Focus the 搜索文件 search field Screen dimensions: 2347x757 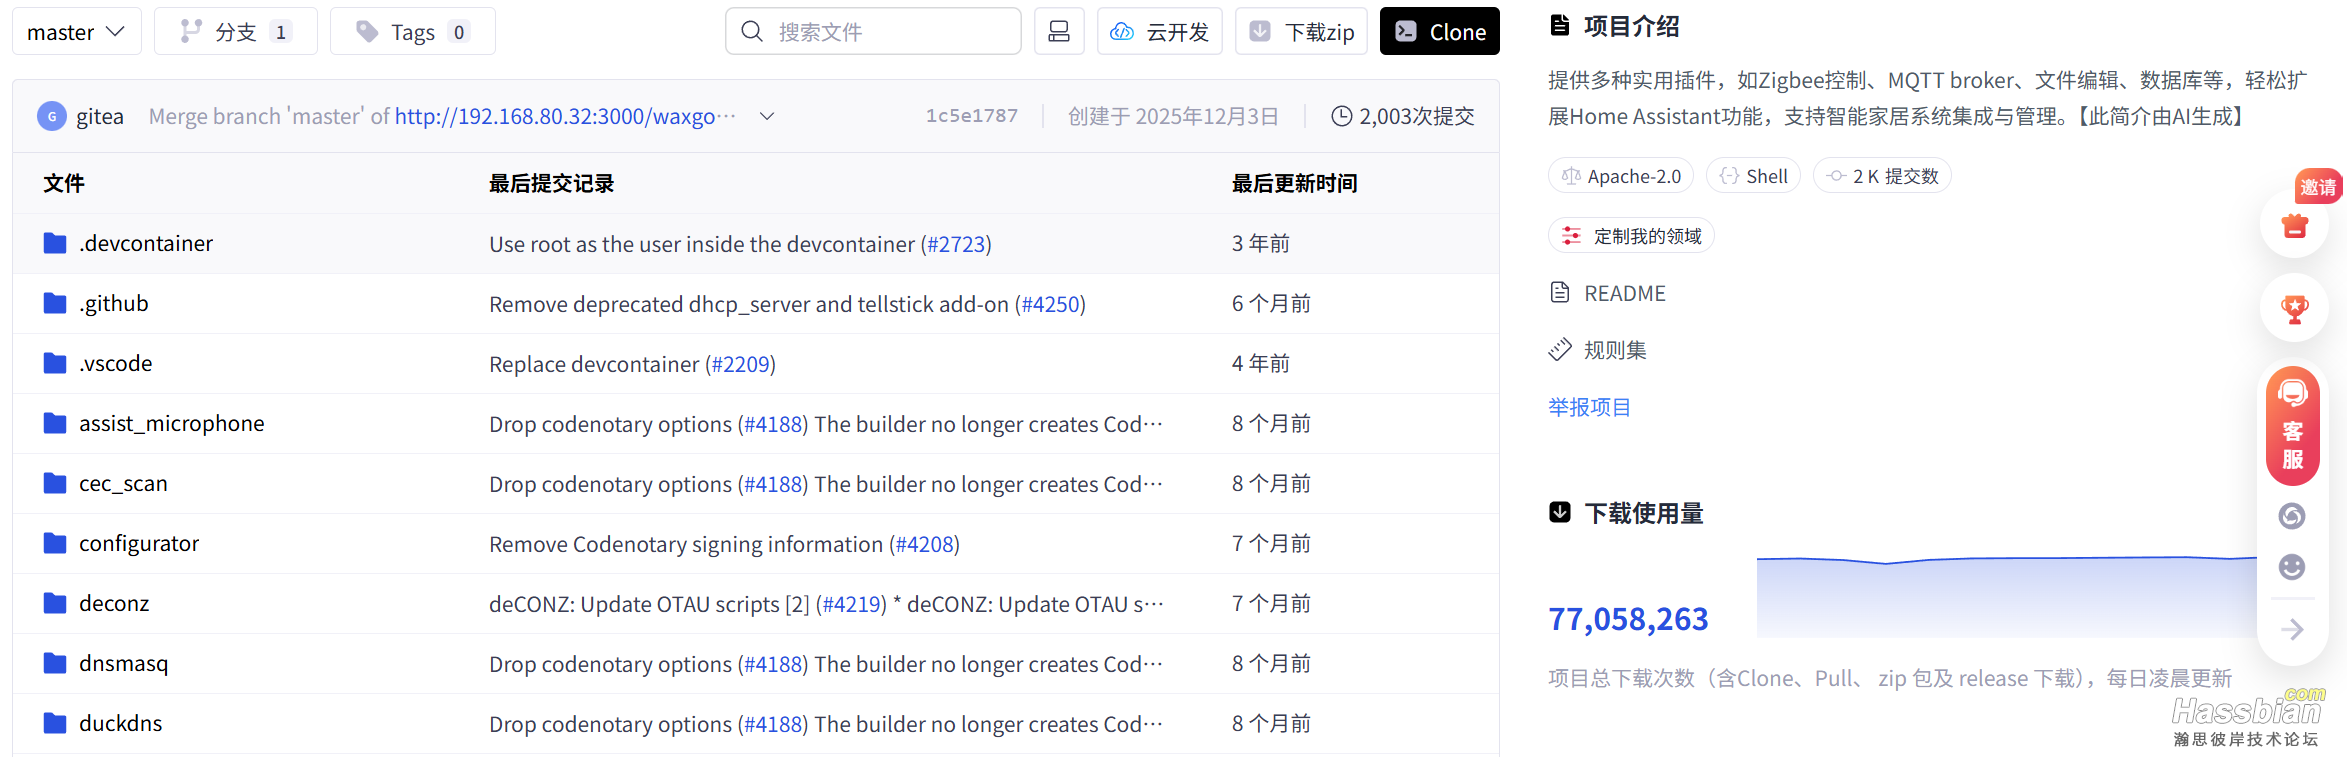click(873, 32)
